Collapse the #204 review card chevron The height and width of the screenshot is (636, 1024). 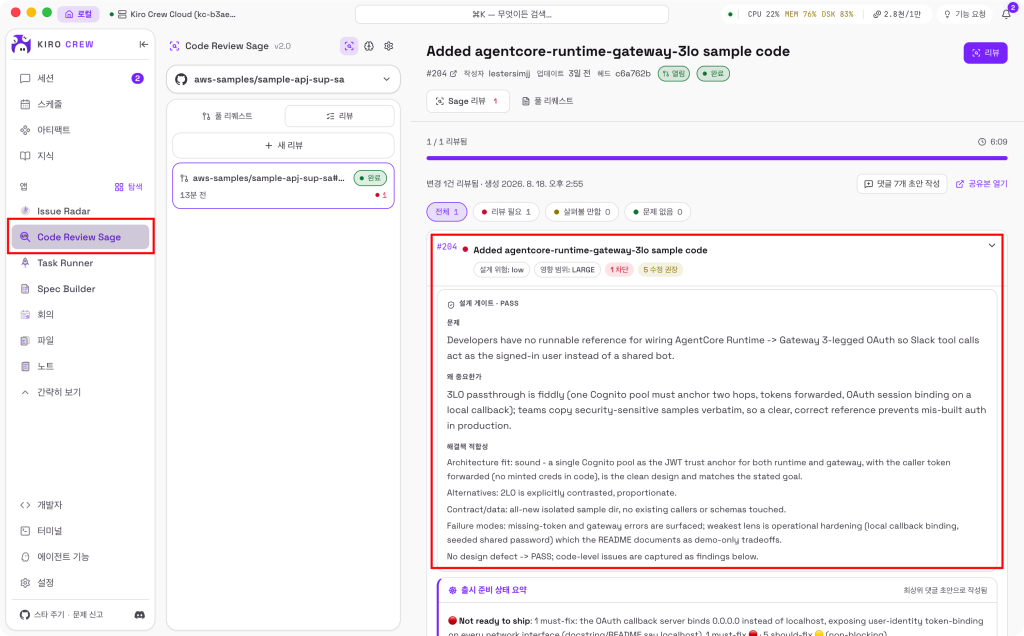point(991,246)
